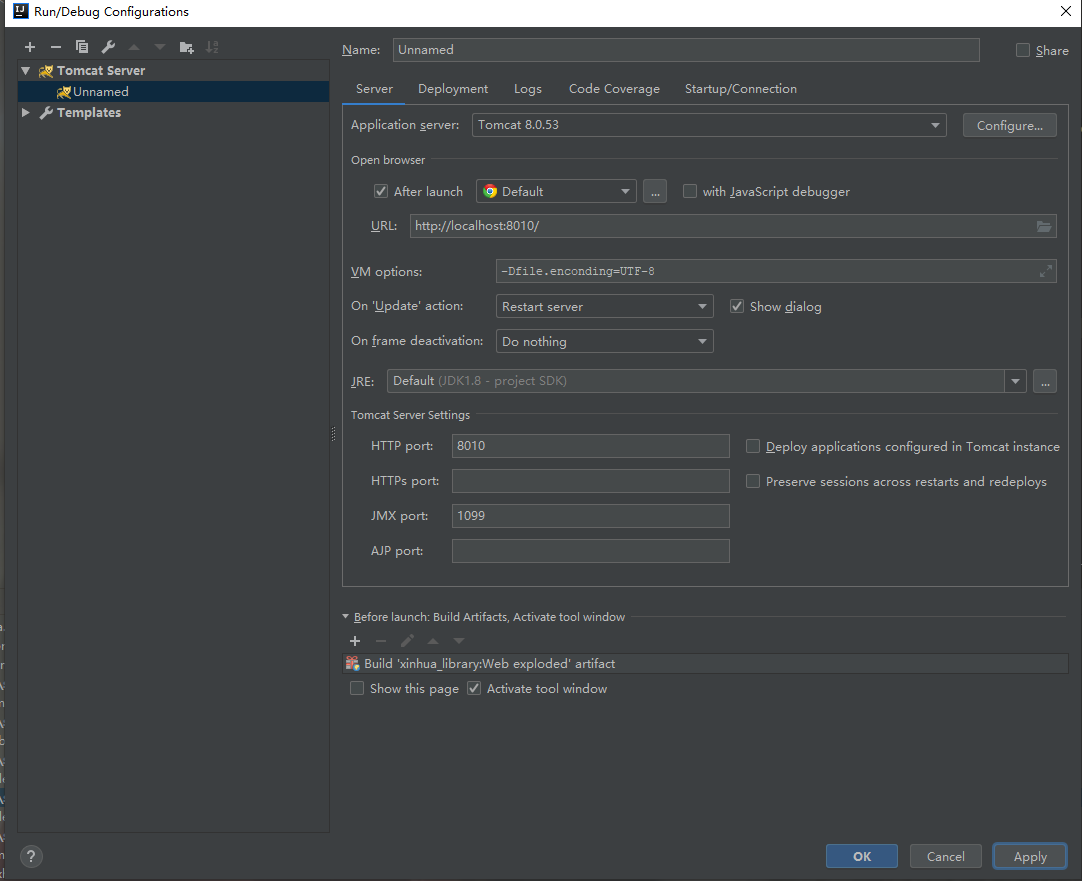The image size is (1082, 881).
Task: Open edit defaults wrench icon in toolbar
Action: point(108,47)
